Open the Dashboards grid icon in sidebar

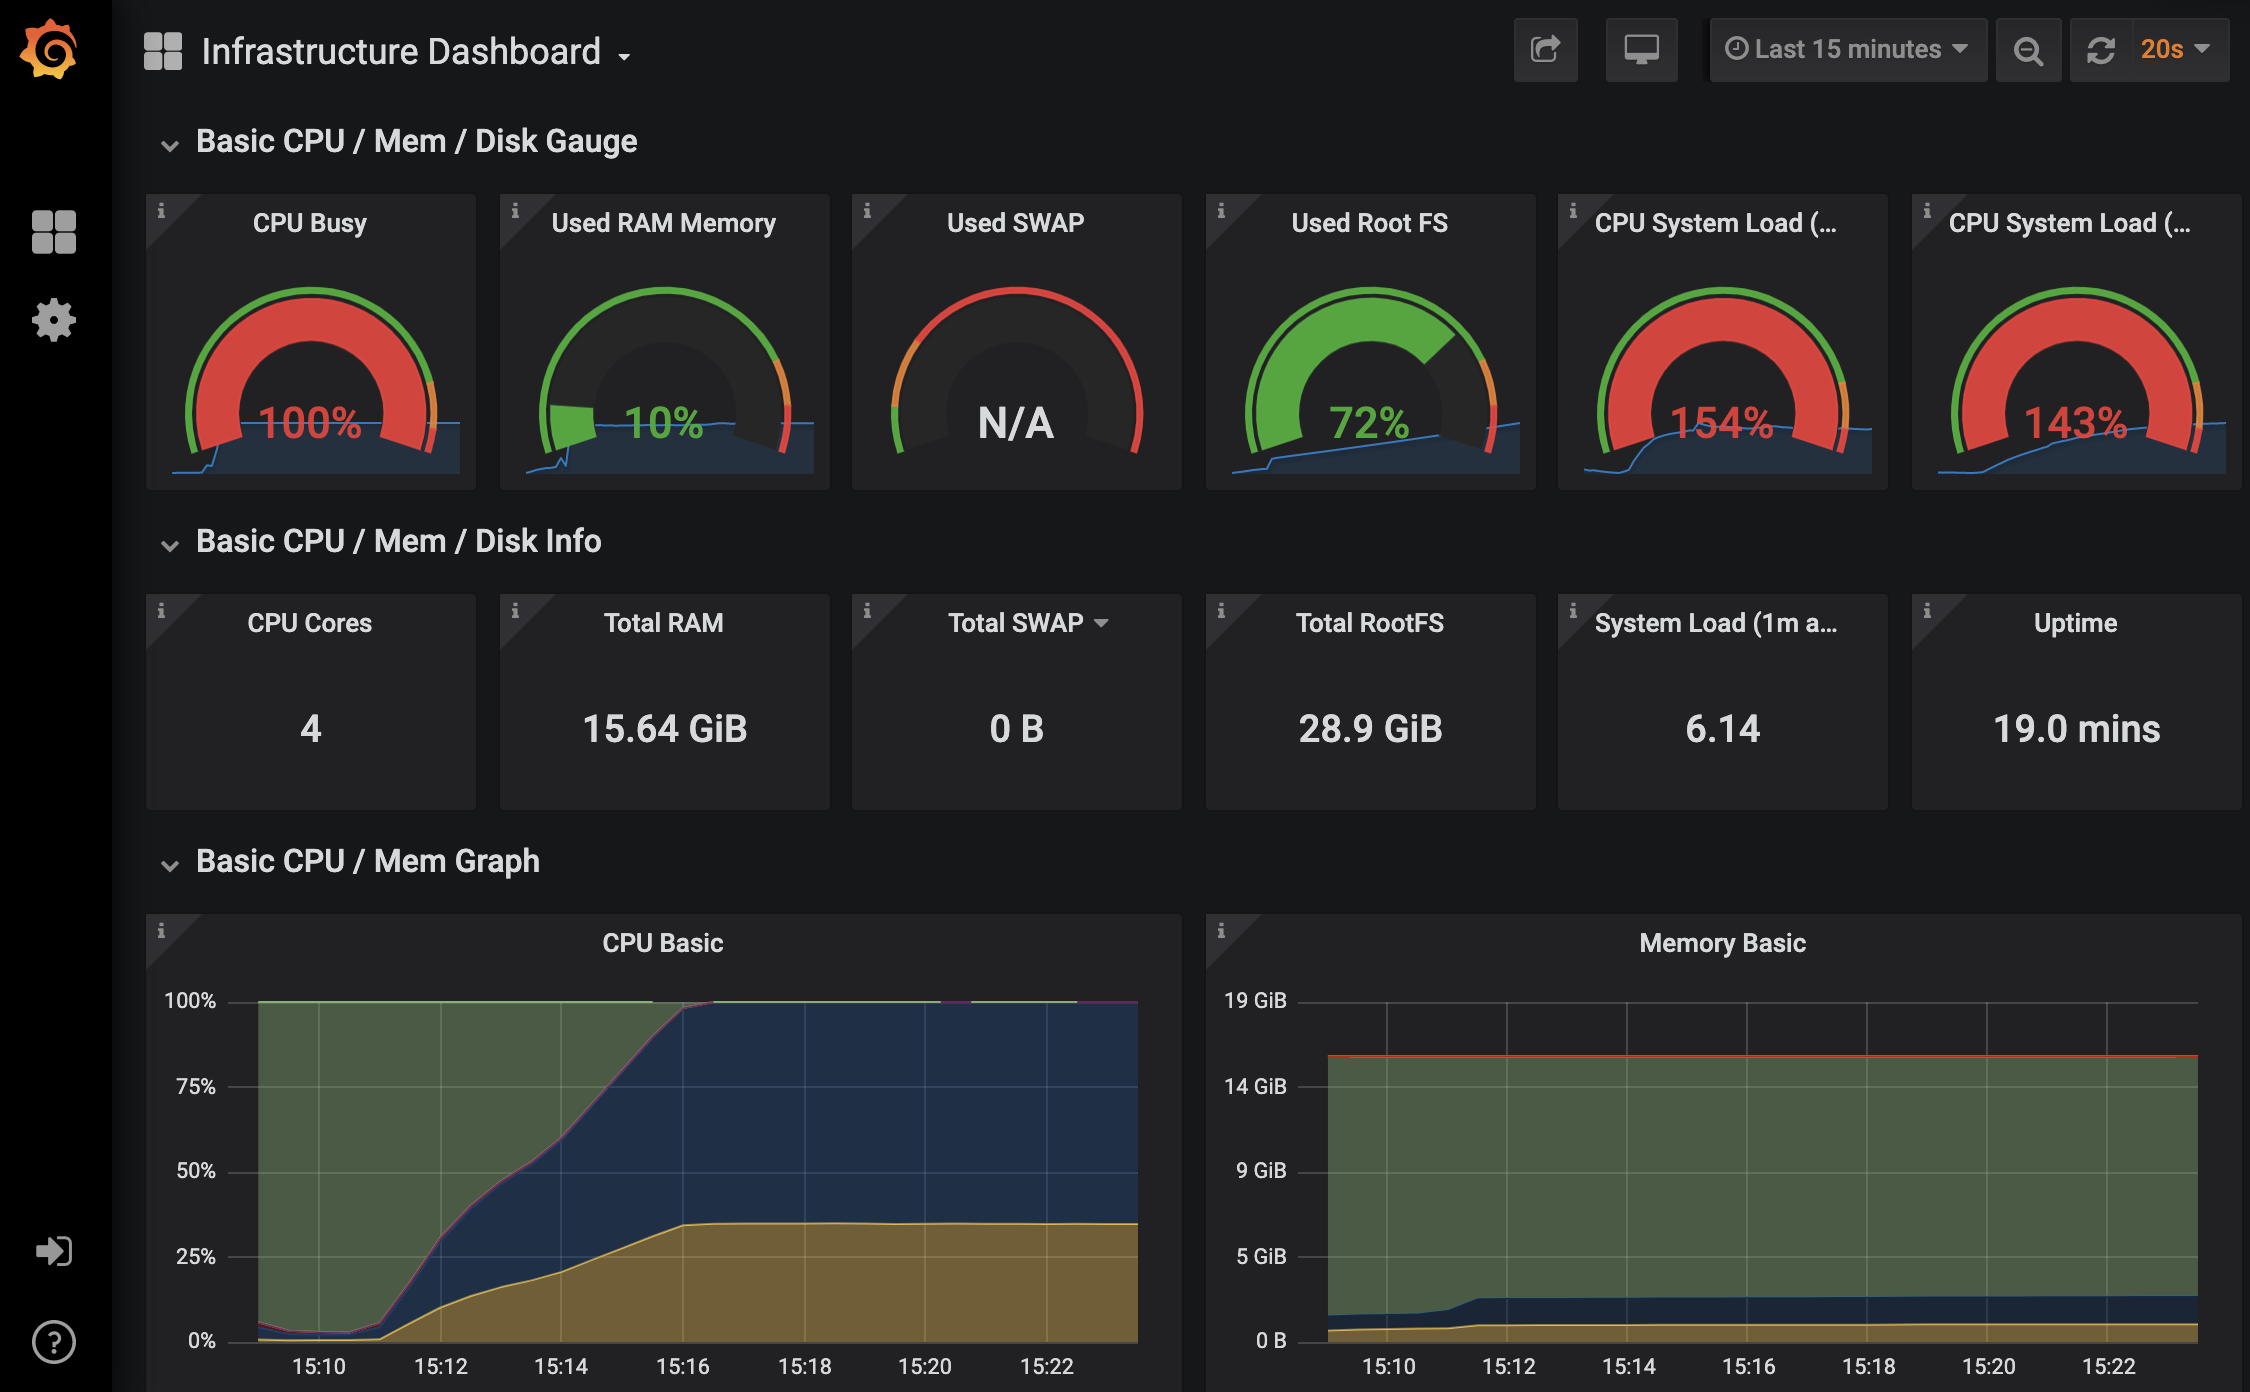point(54,232)
